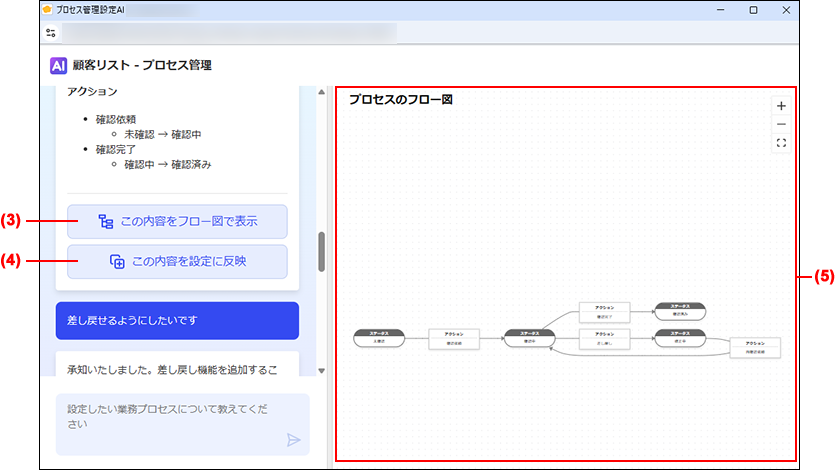Click the 確認完了 bullet text

(116, 150)
